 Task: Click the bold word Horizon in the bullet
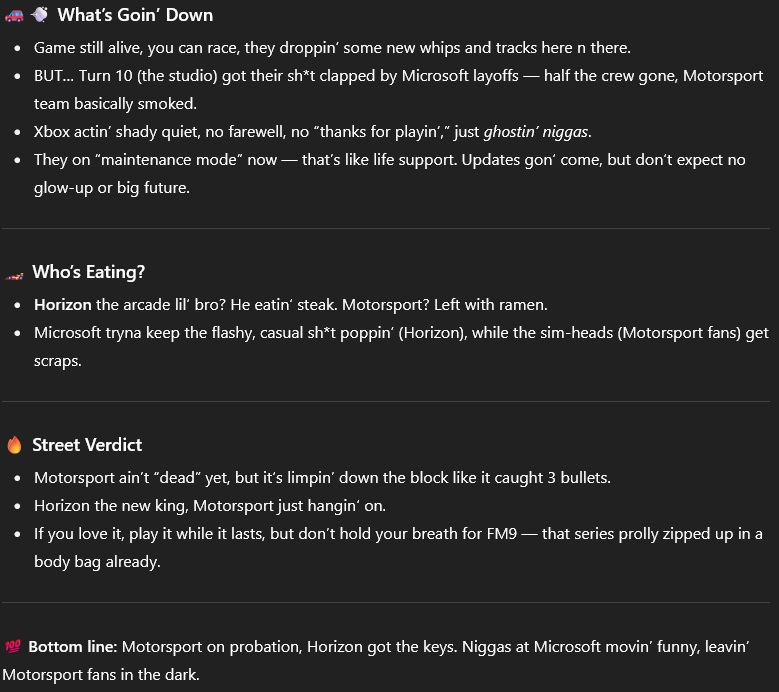[x=63, y=305]
